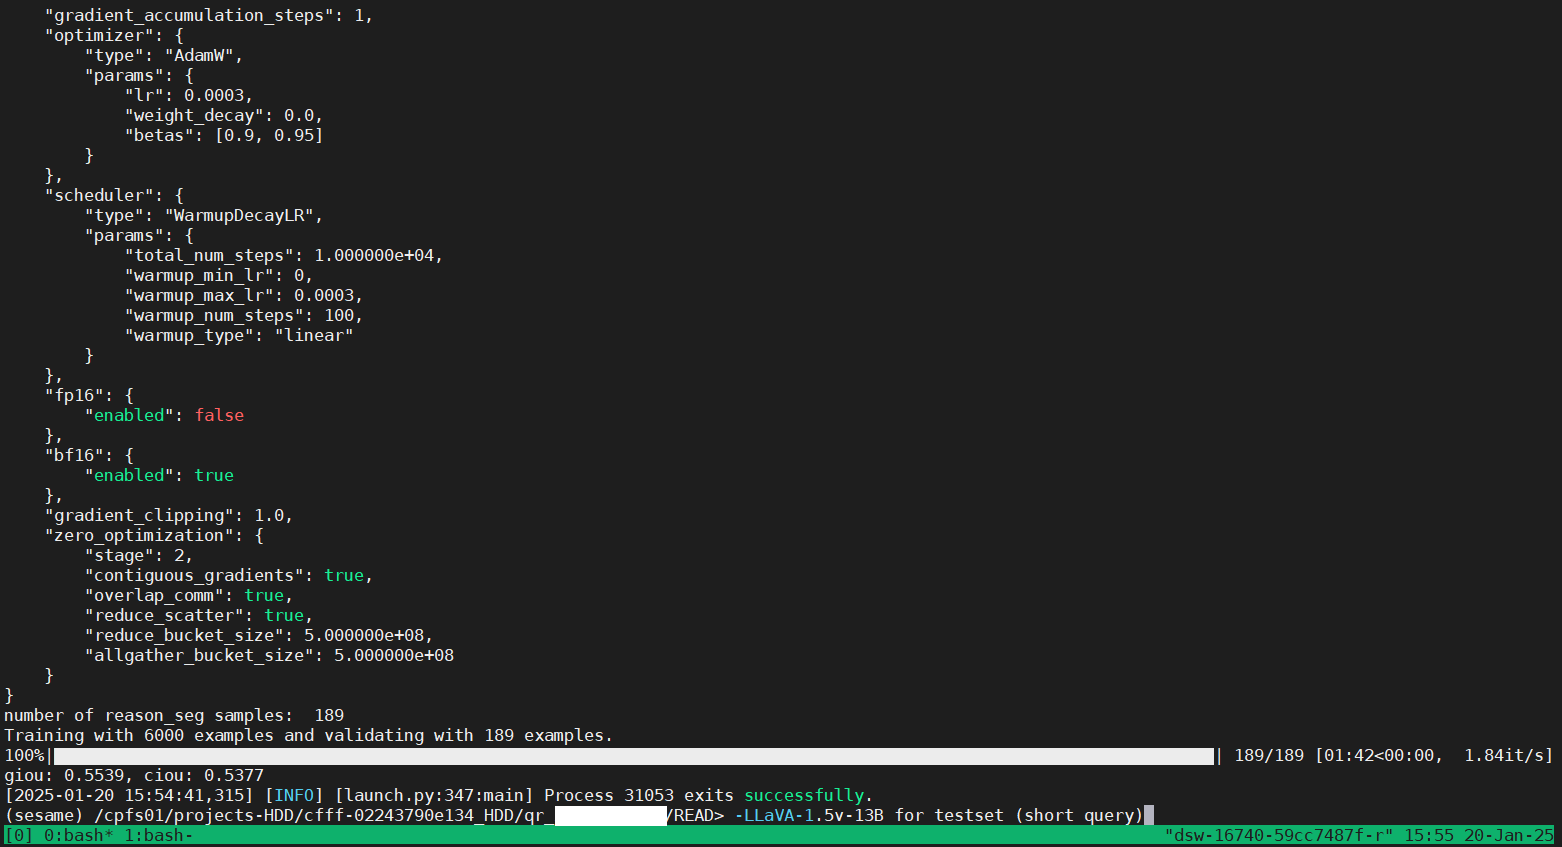Click the "total_num_steps": 1.000000e+04 line
Image resolution: width=1562 pixels, height=847 pixels.
(284, 255)
